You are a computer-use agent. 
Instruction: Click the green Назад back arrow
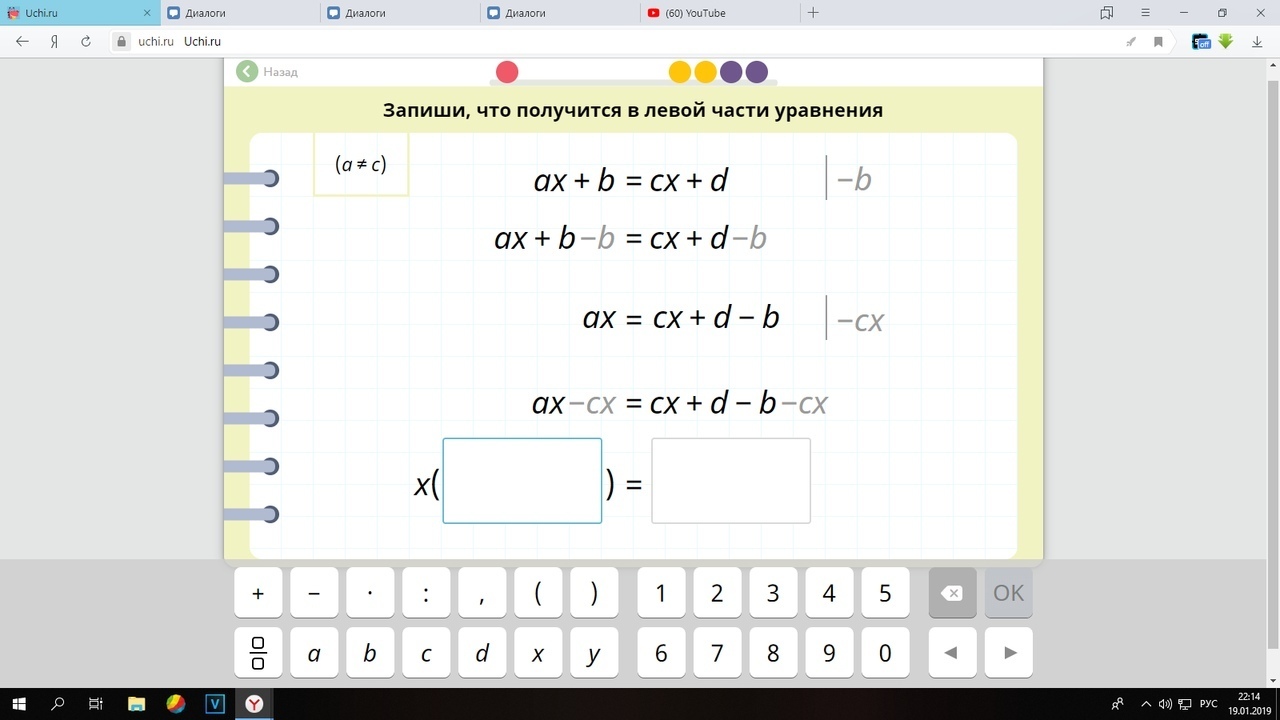click(247, 72)
